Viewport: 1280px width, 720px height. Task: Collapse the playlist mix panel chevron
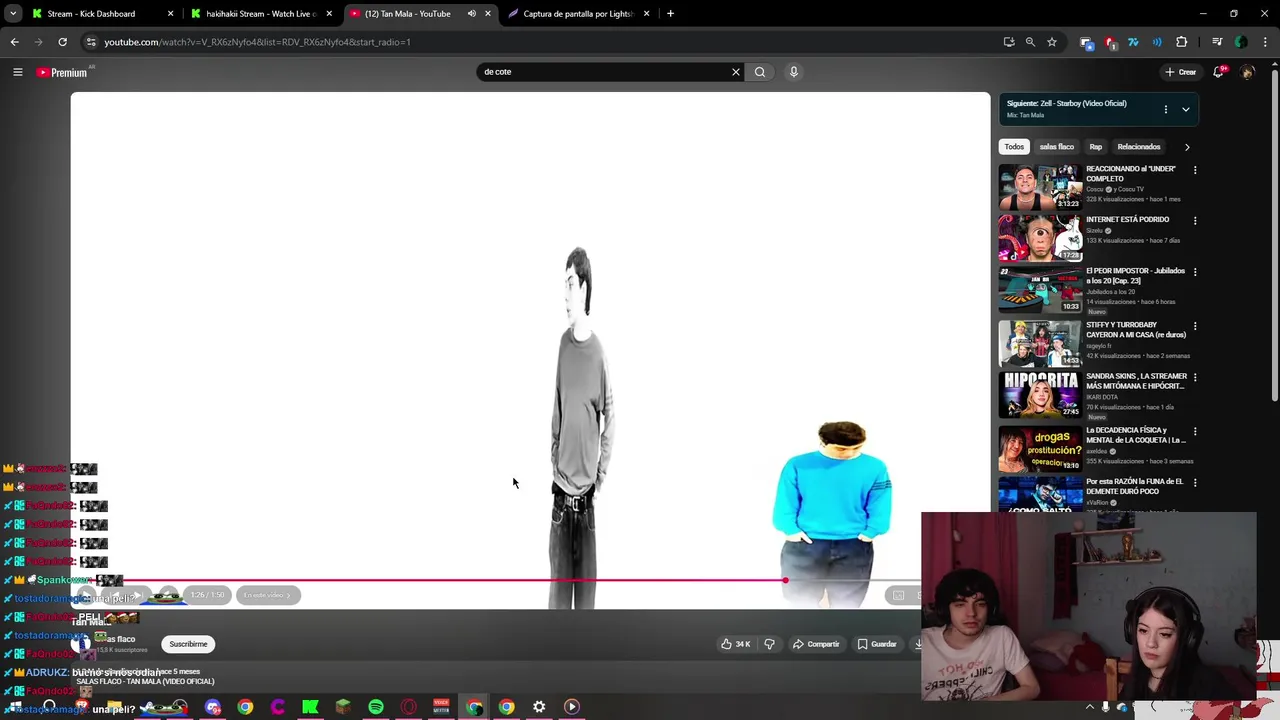click(x=1185, y=109)
